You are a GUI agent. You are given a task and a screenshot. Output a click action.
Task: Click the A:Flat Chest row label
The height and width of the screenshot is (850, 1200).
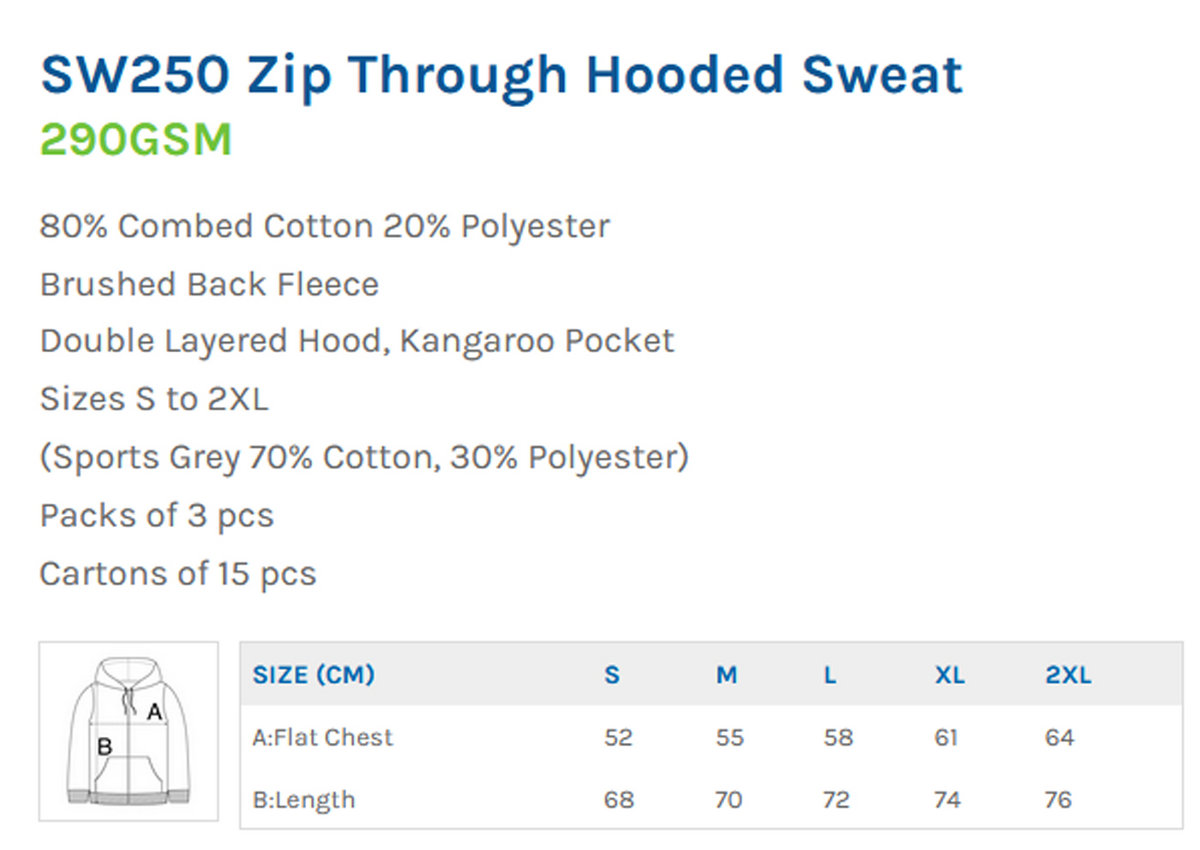323,738
